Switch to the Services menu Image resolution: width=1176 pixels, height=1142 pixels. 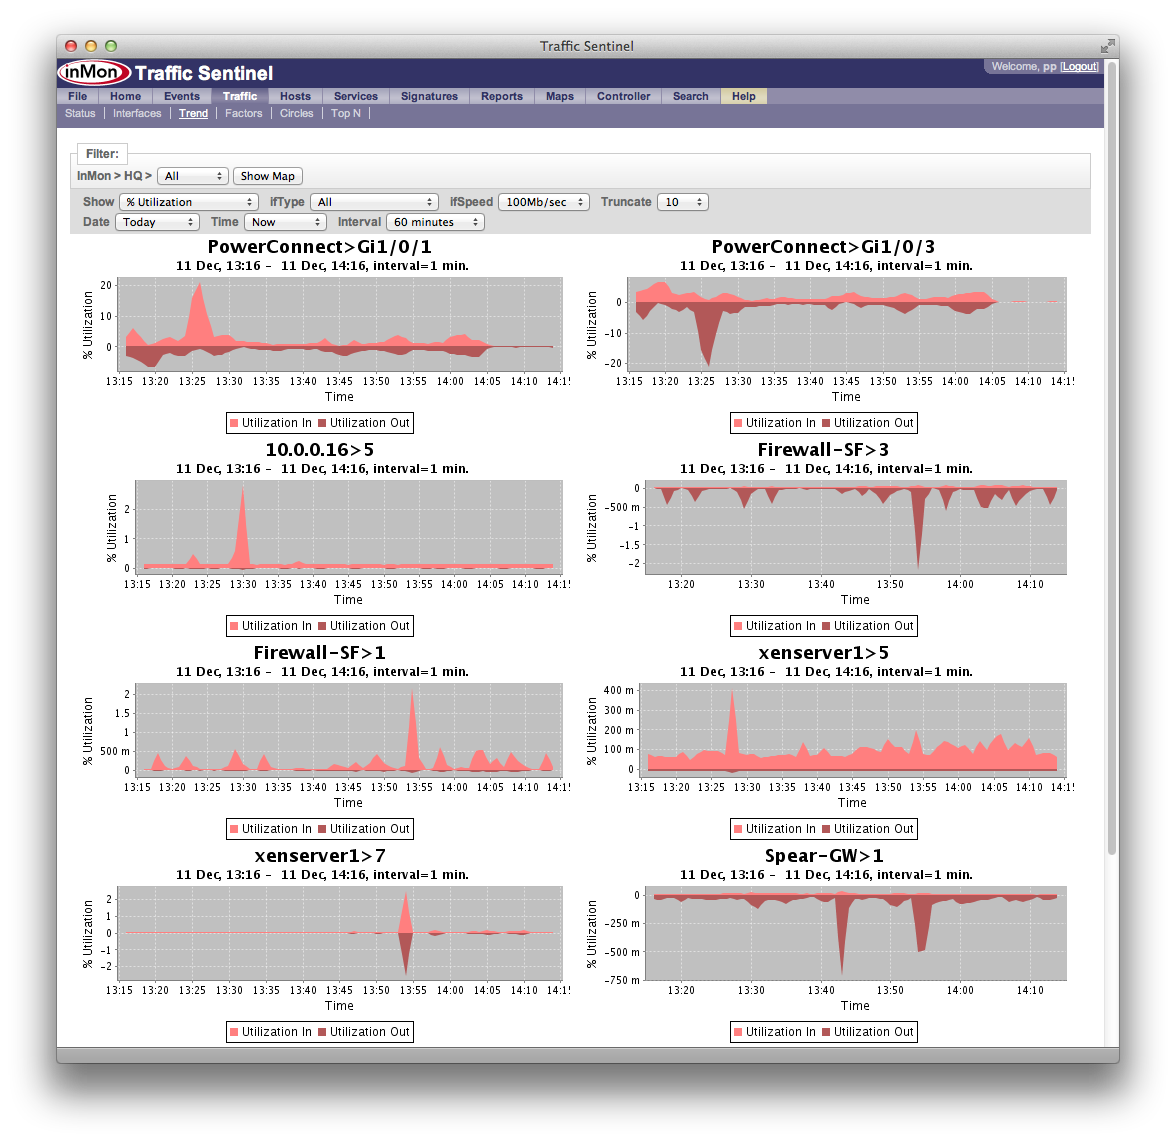pyautogui.click(x=356, y=96)
